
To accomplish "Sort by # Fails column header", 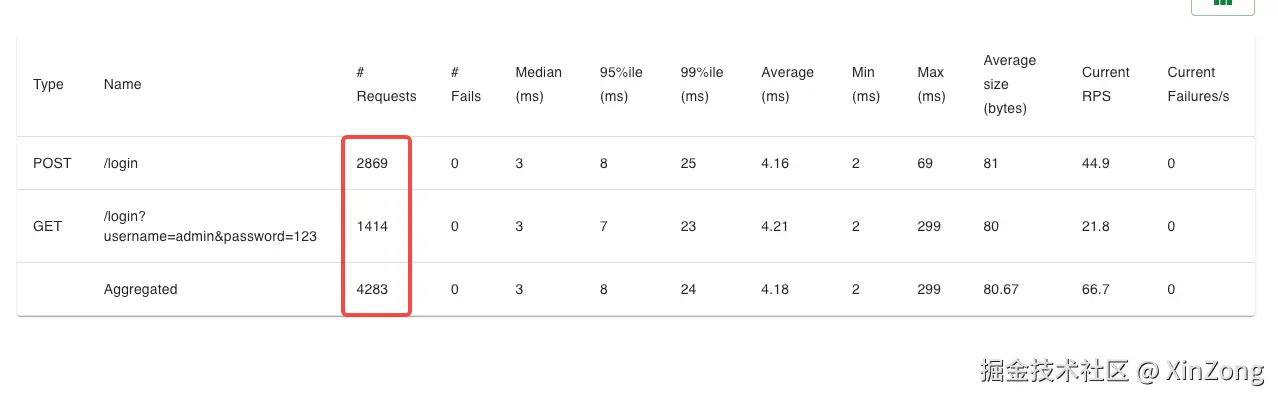I will coord(466,85).
